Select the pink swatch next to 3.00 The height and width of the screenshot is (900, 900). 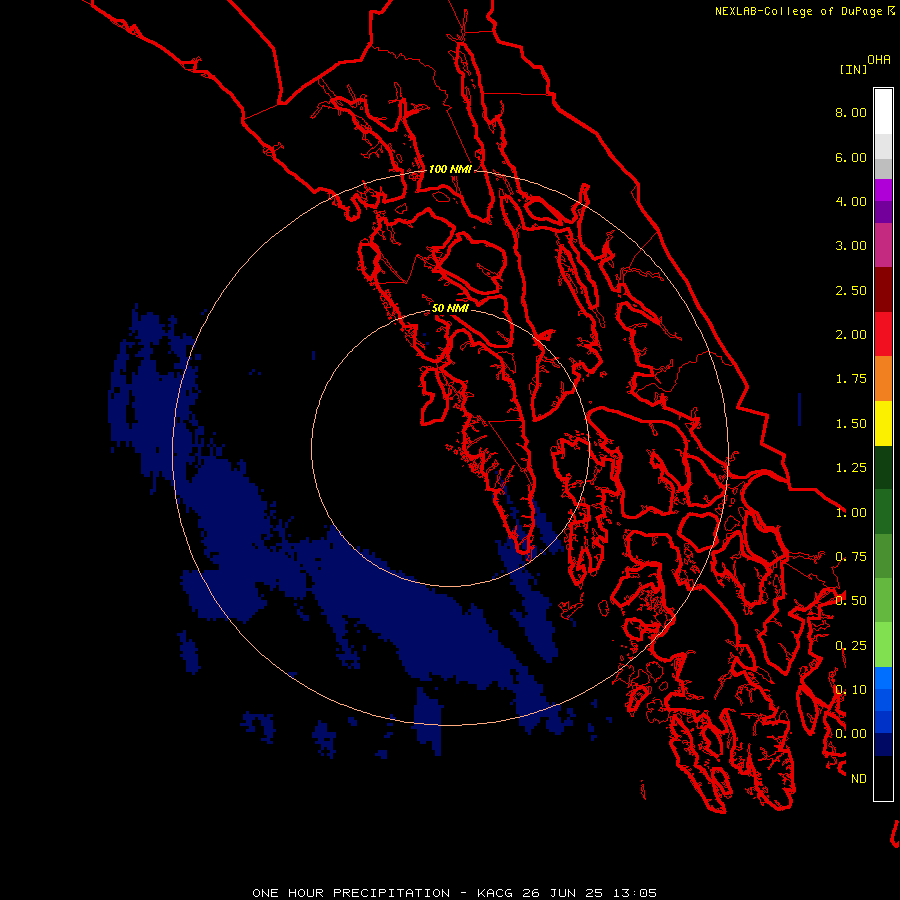click(883, 245)
